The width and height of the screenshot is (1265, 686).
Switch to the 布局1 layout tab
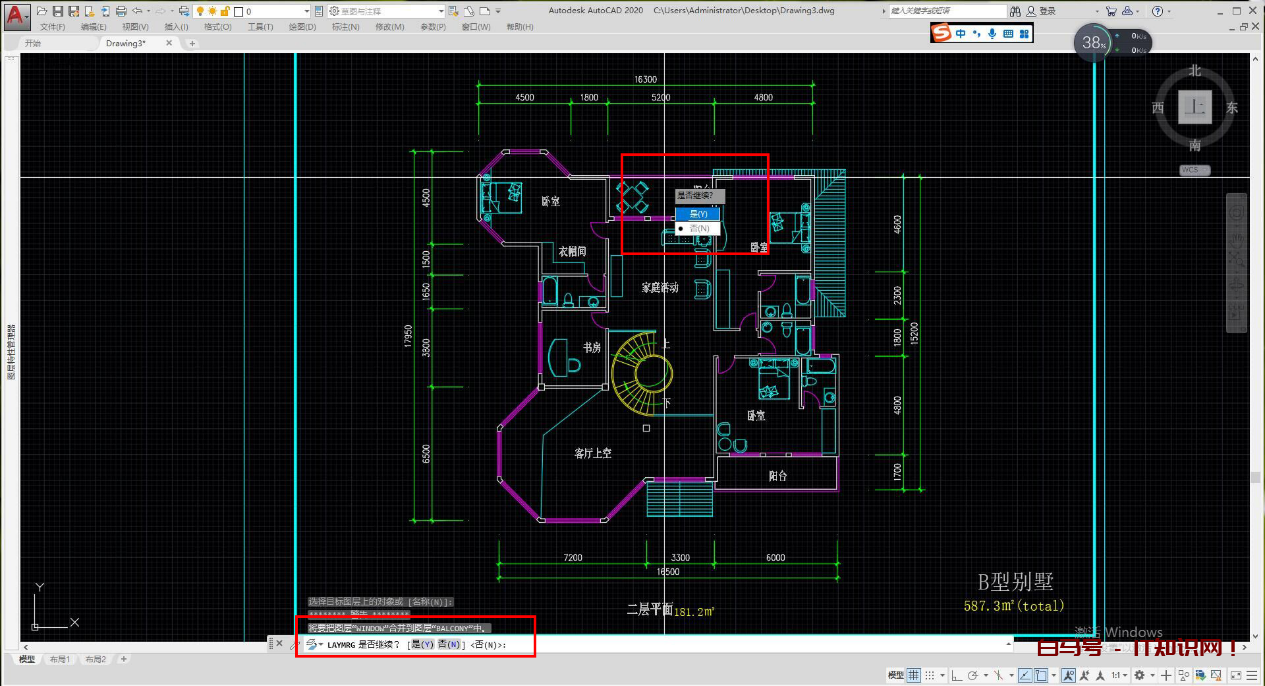(60, 659)
